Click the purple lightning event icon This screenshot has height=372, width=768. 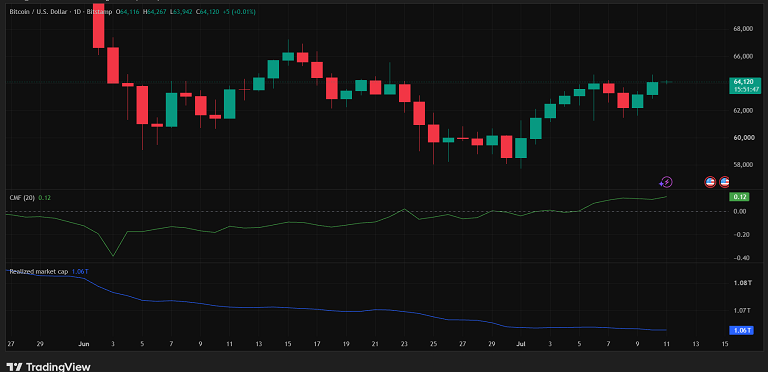pyautogui.click(x=665, y=183)
